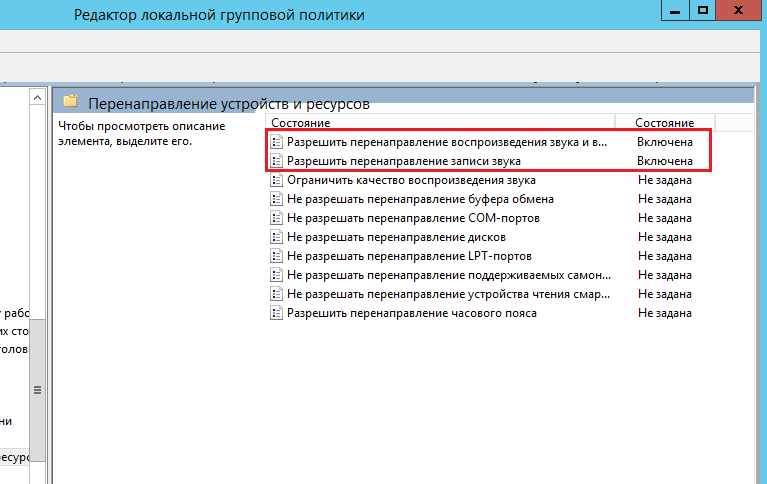The image size is (767, 484).
Task: Select the смарт-карт reader redirection policy
Action: tap(446, 294)
